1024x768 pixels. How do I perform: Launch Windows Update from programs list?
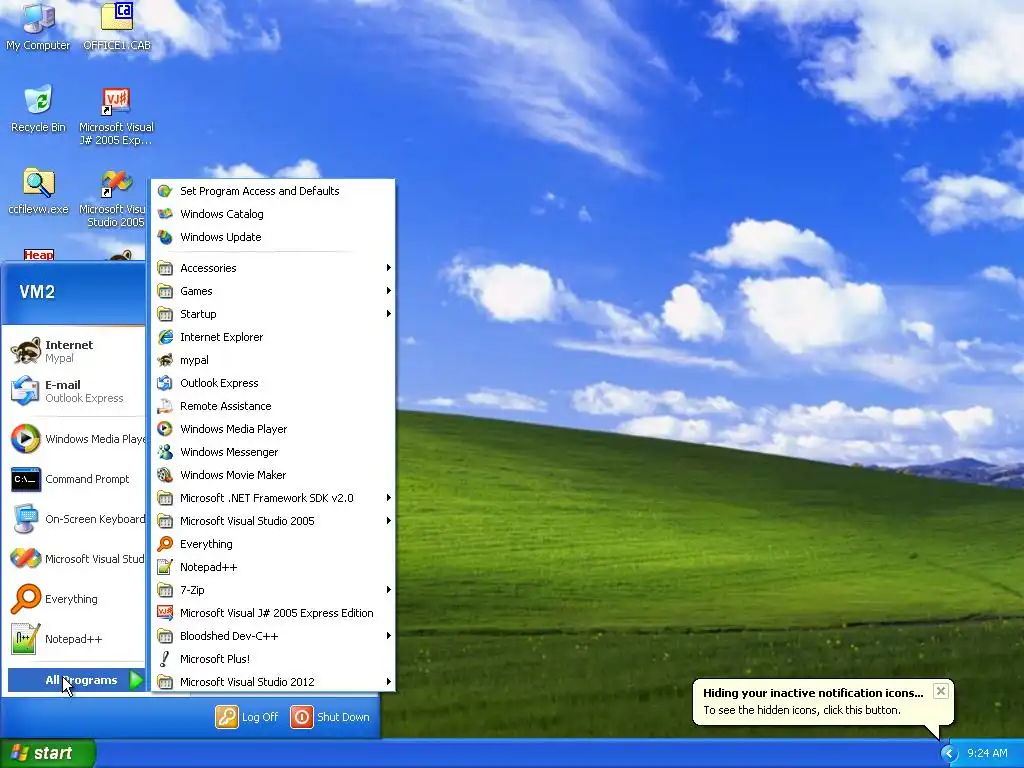coord(274,237)
